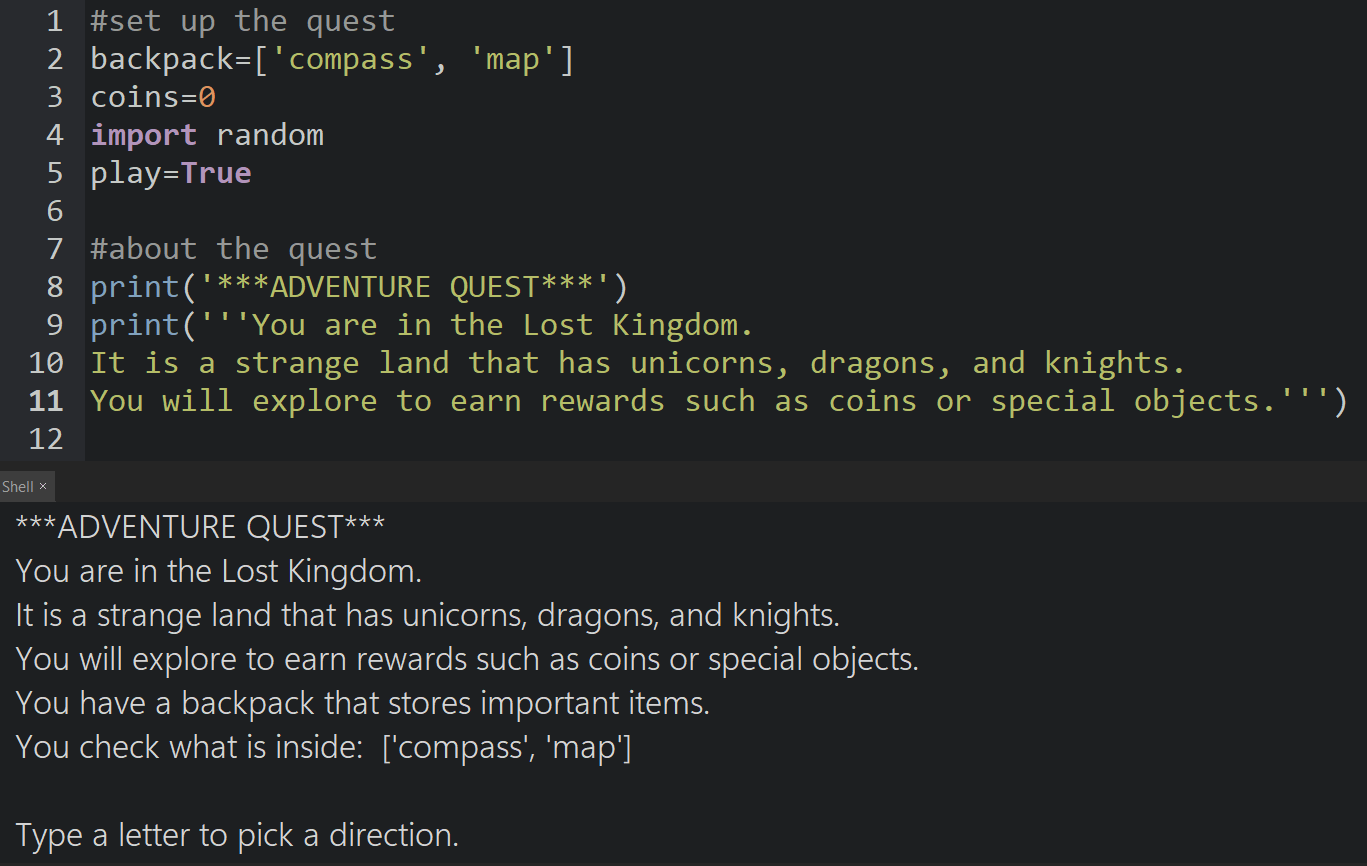Close the Shell tab with its ×

pyautogui.click(x=43, y=487)
